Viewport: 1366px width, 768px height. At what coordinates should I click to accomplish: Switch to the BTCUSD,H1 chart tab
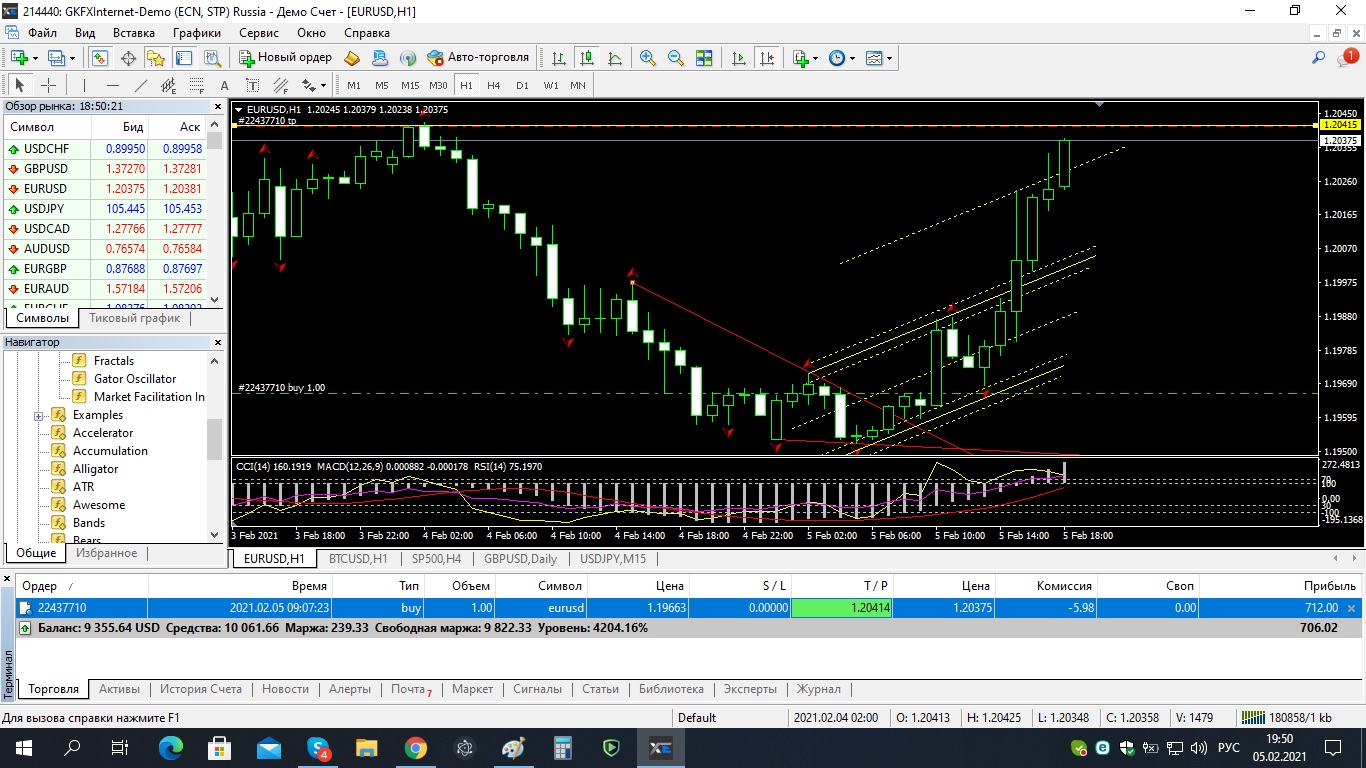coord(358,558)
